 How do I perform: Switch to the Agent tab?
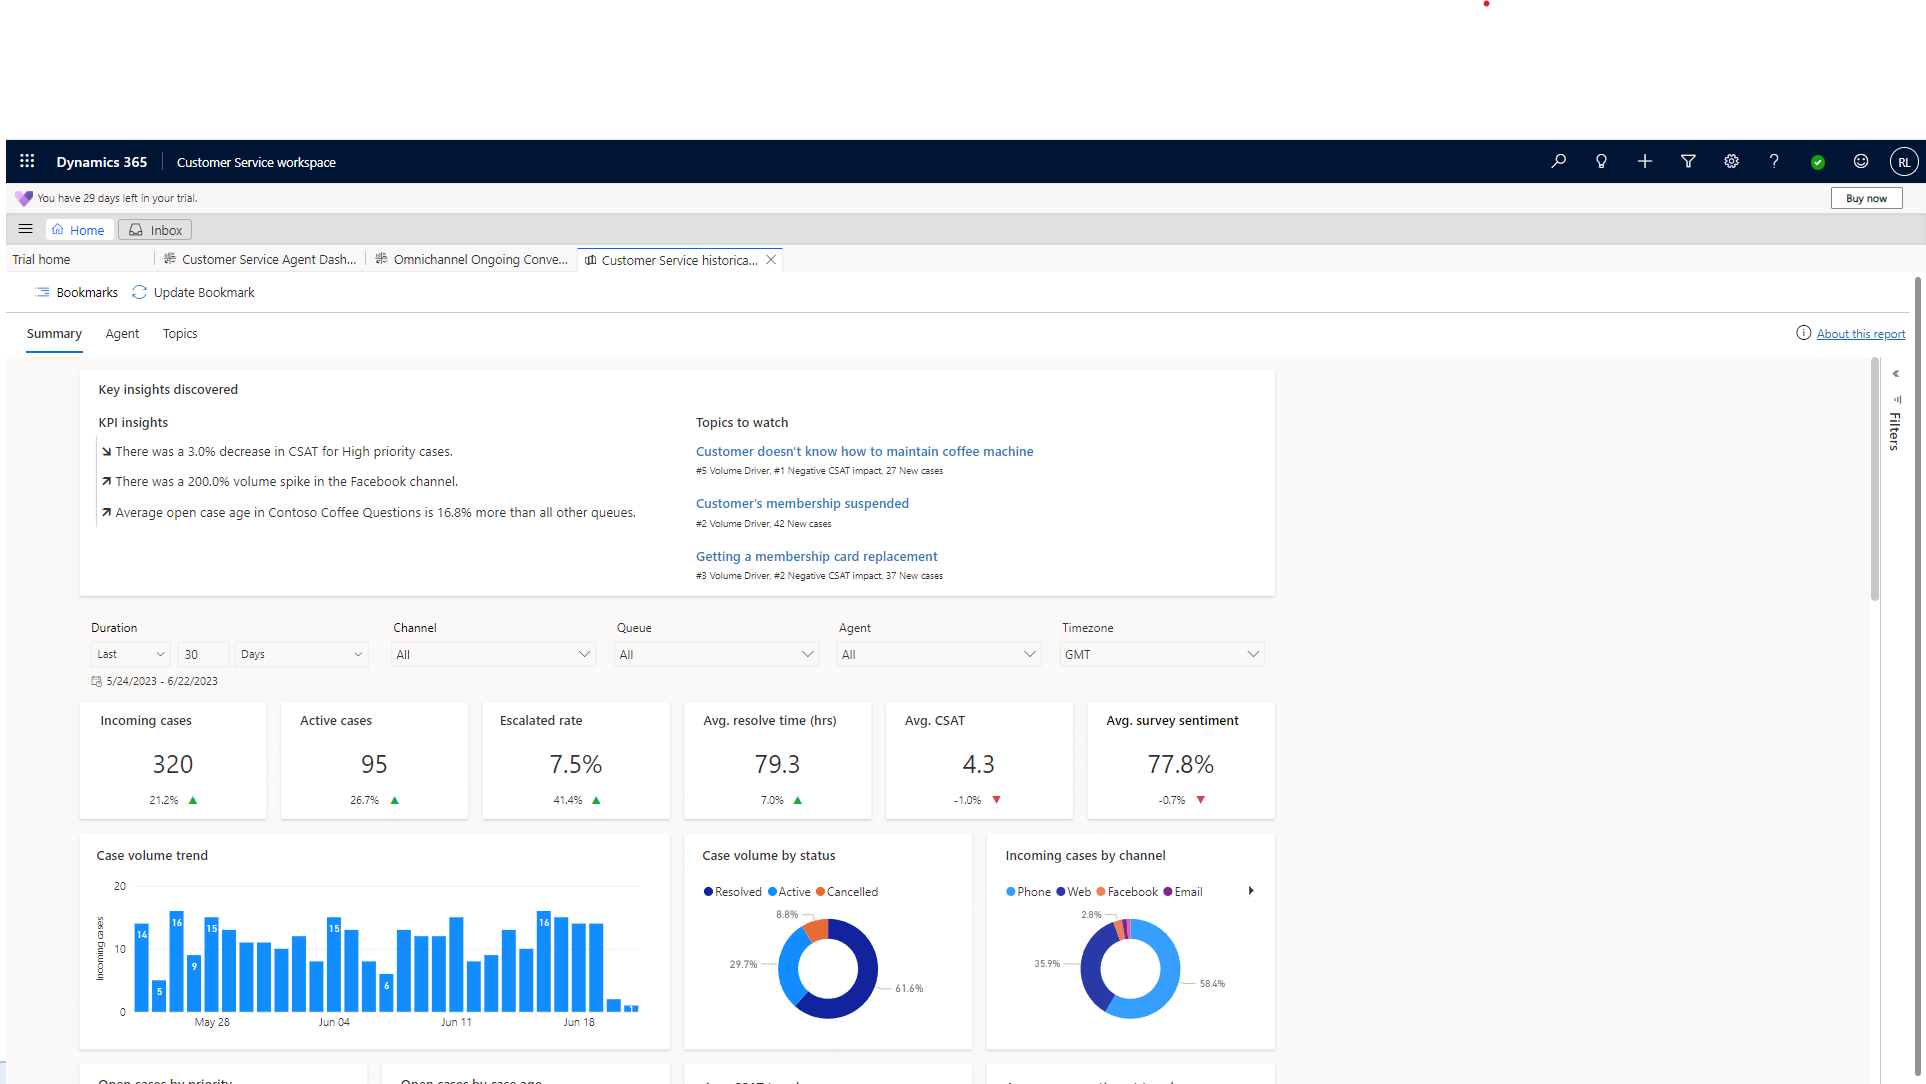[122, 333]
